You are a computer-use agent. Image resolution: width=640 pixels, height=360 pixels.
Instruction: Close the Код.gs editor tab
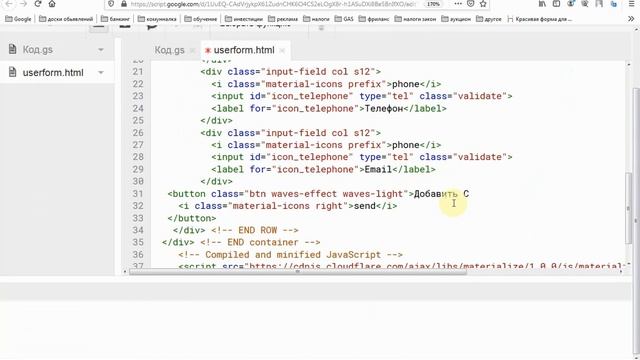coord(193,51)
